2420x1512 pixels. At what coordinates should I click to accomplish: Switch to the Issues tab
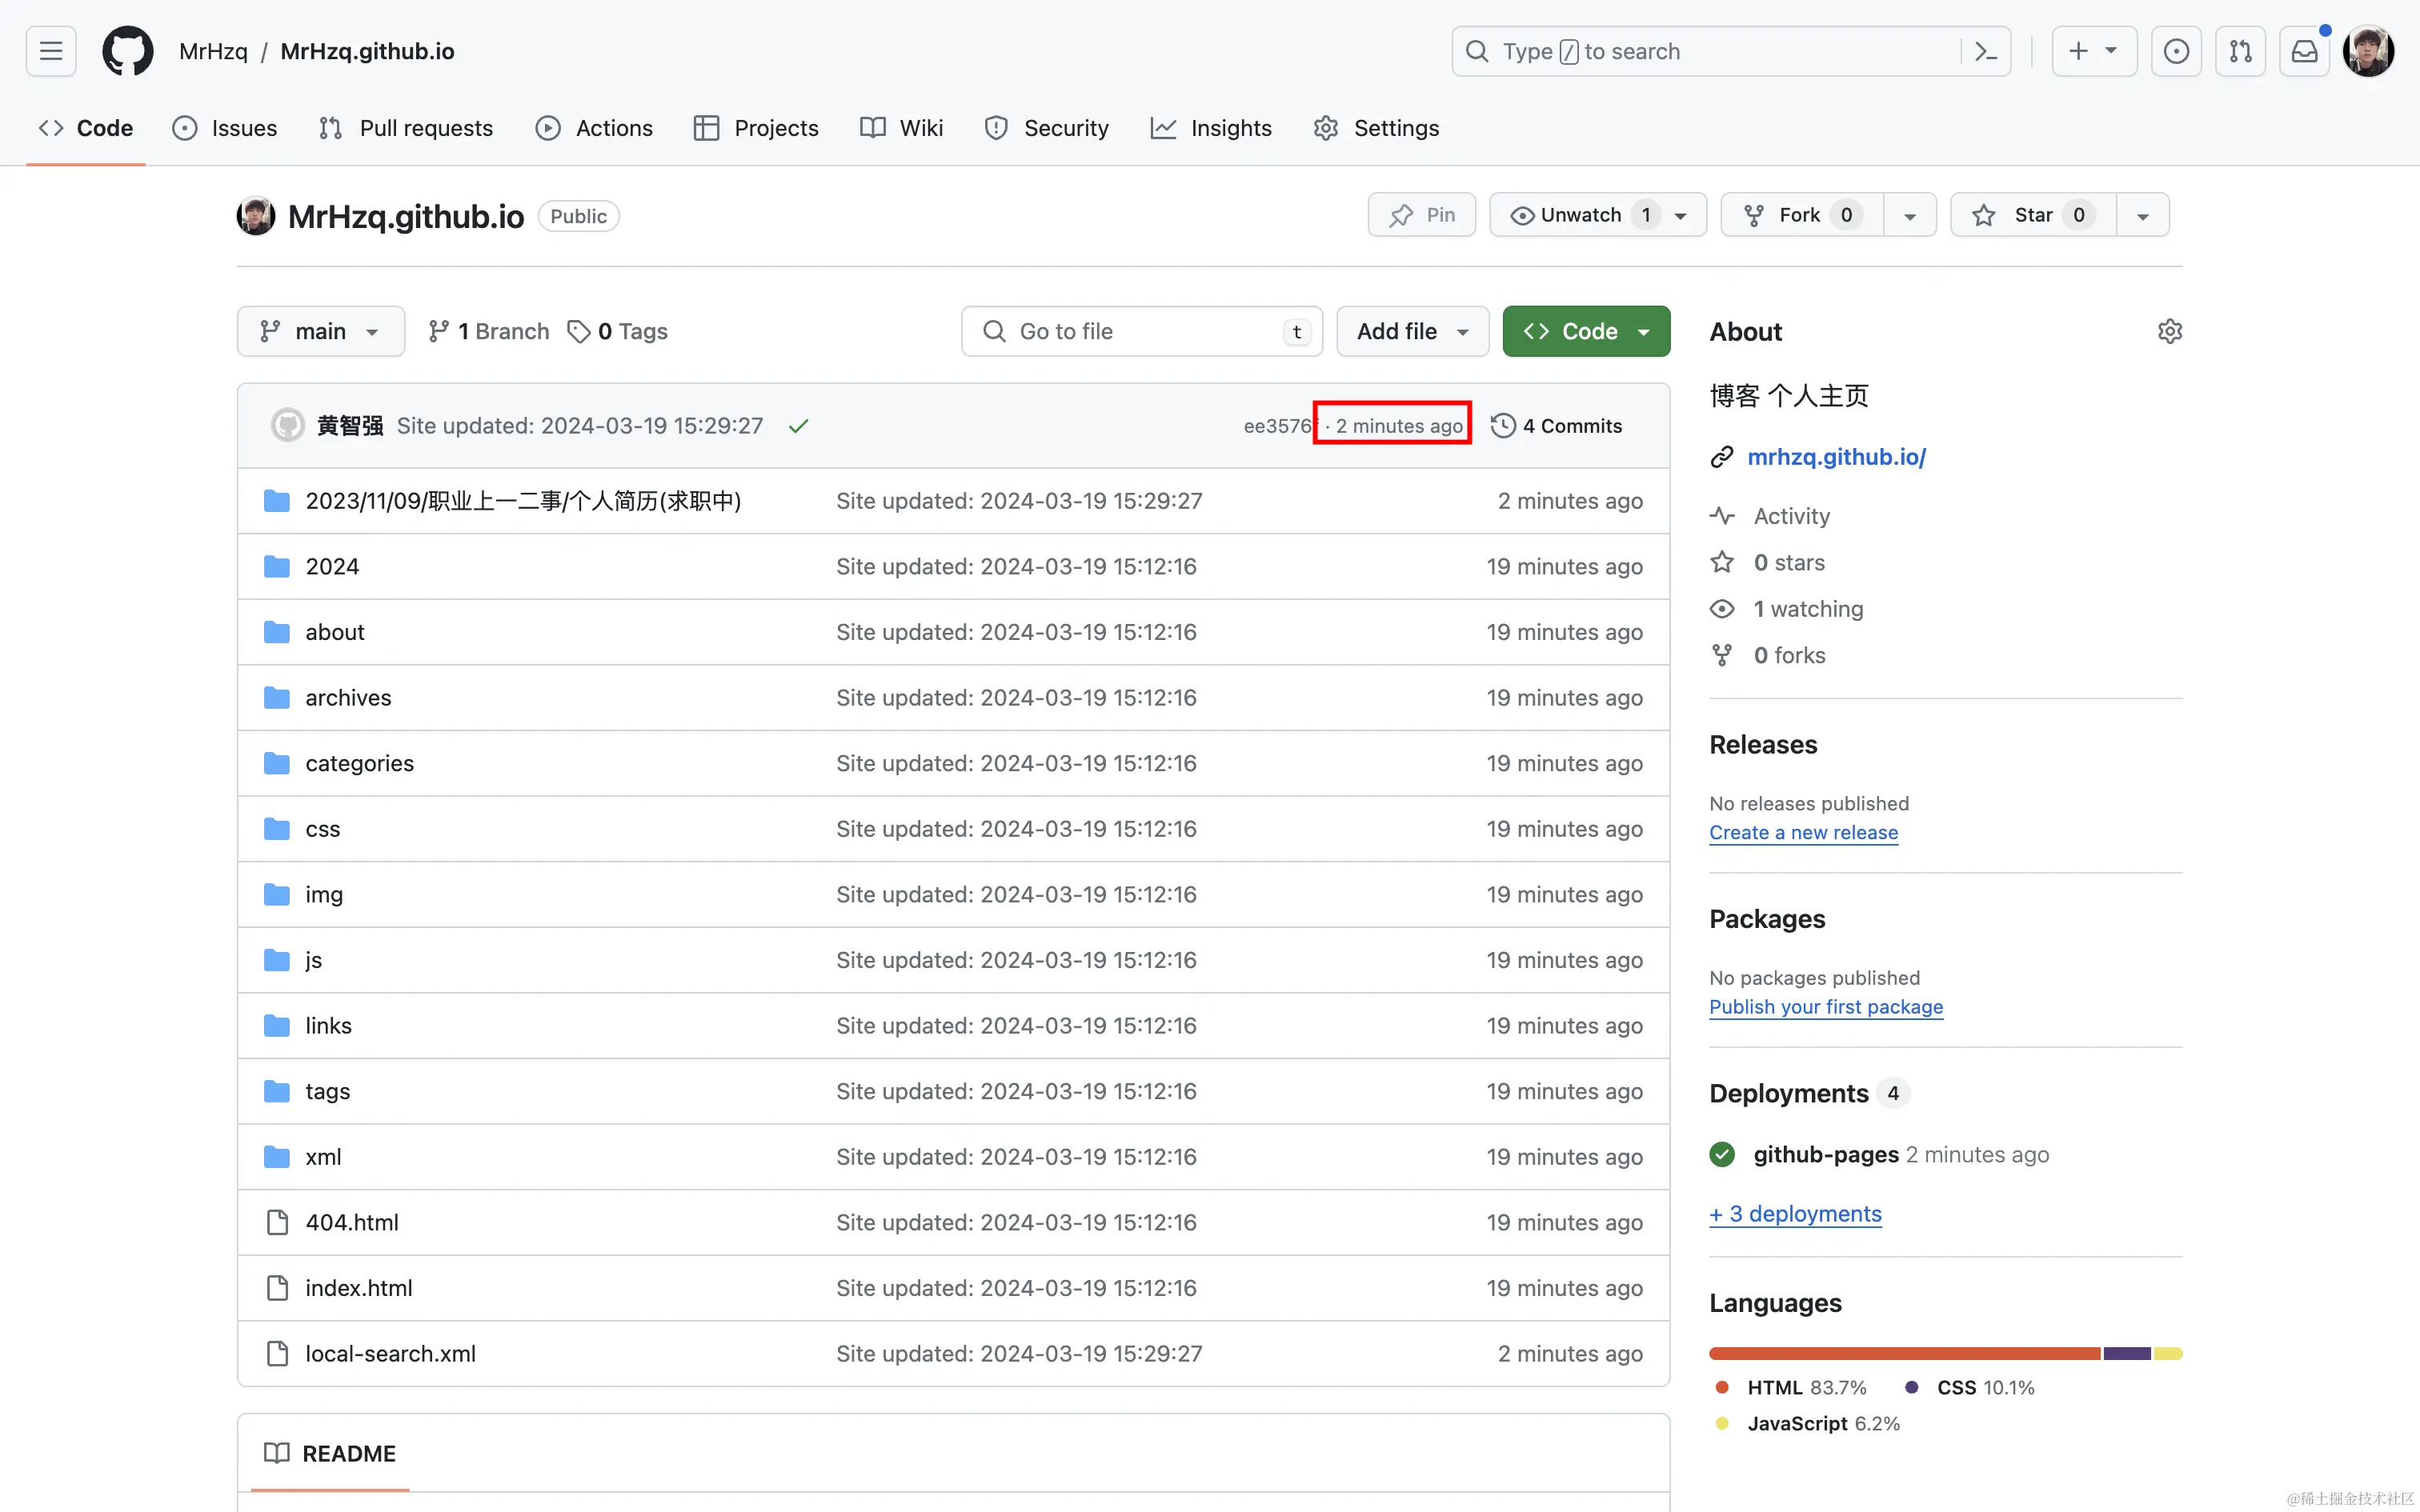225,128
